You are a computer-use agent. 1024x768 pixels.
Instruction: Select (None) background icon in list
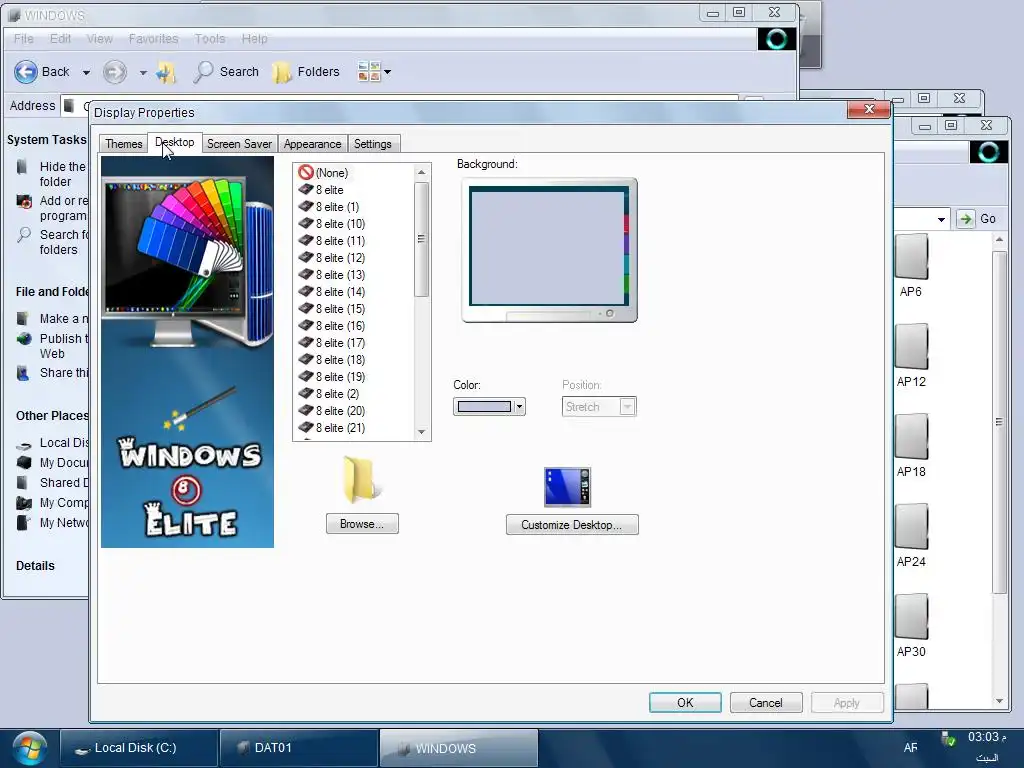[306, 172]
